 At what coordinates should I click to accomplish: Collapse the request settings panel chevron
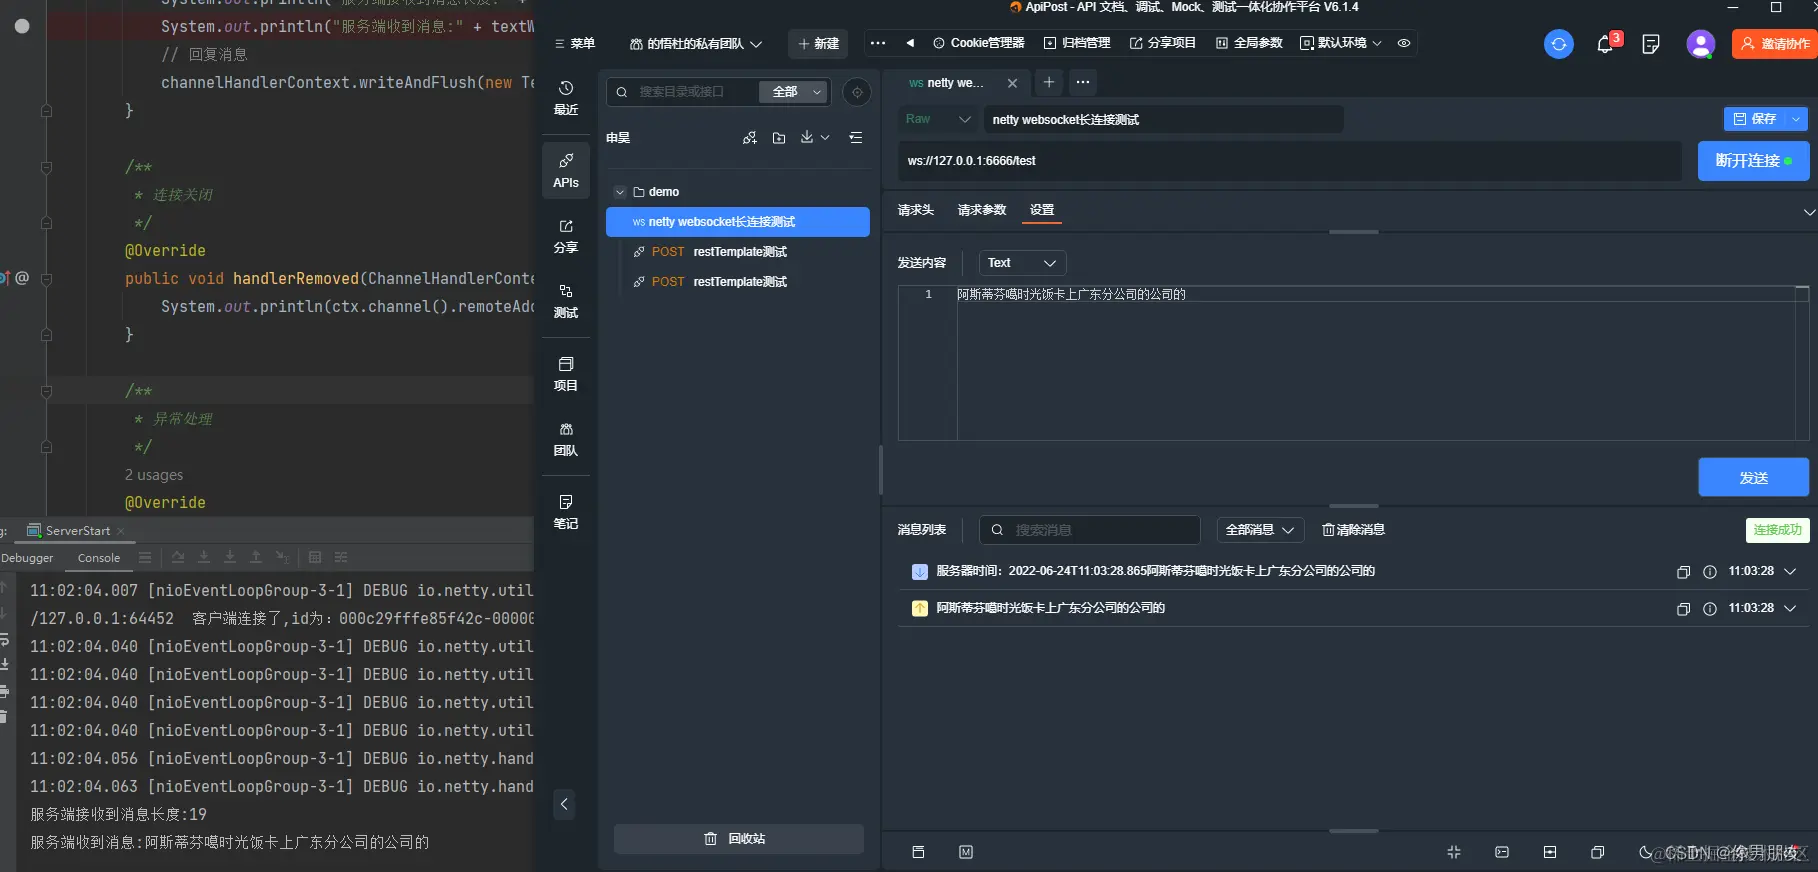point(1808,212)
